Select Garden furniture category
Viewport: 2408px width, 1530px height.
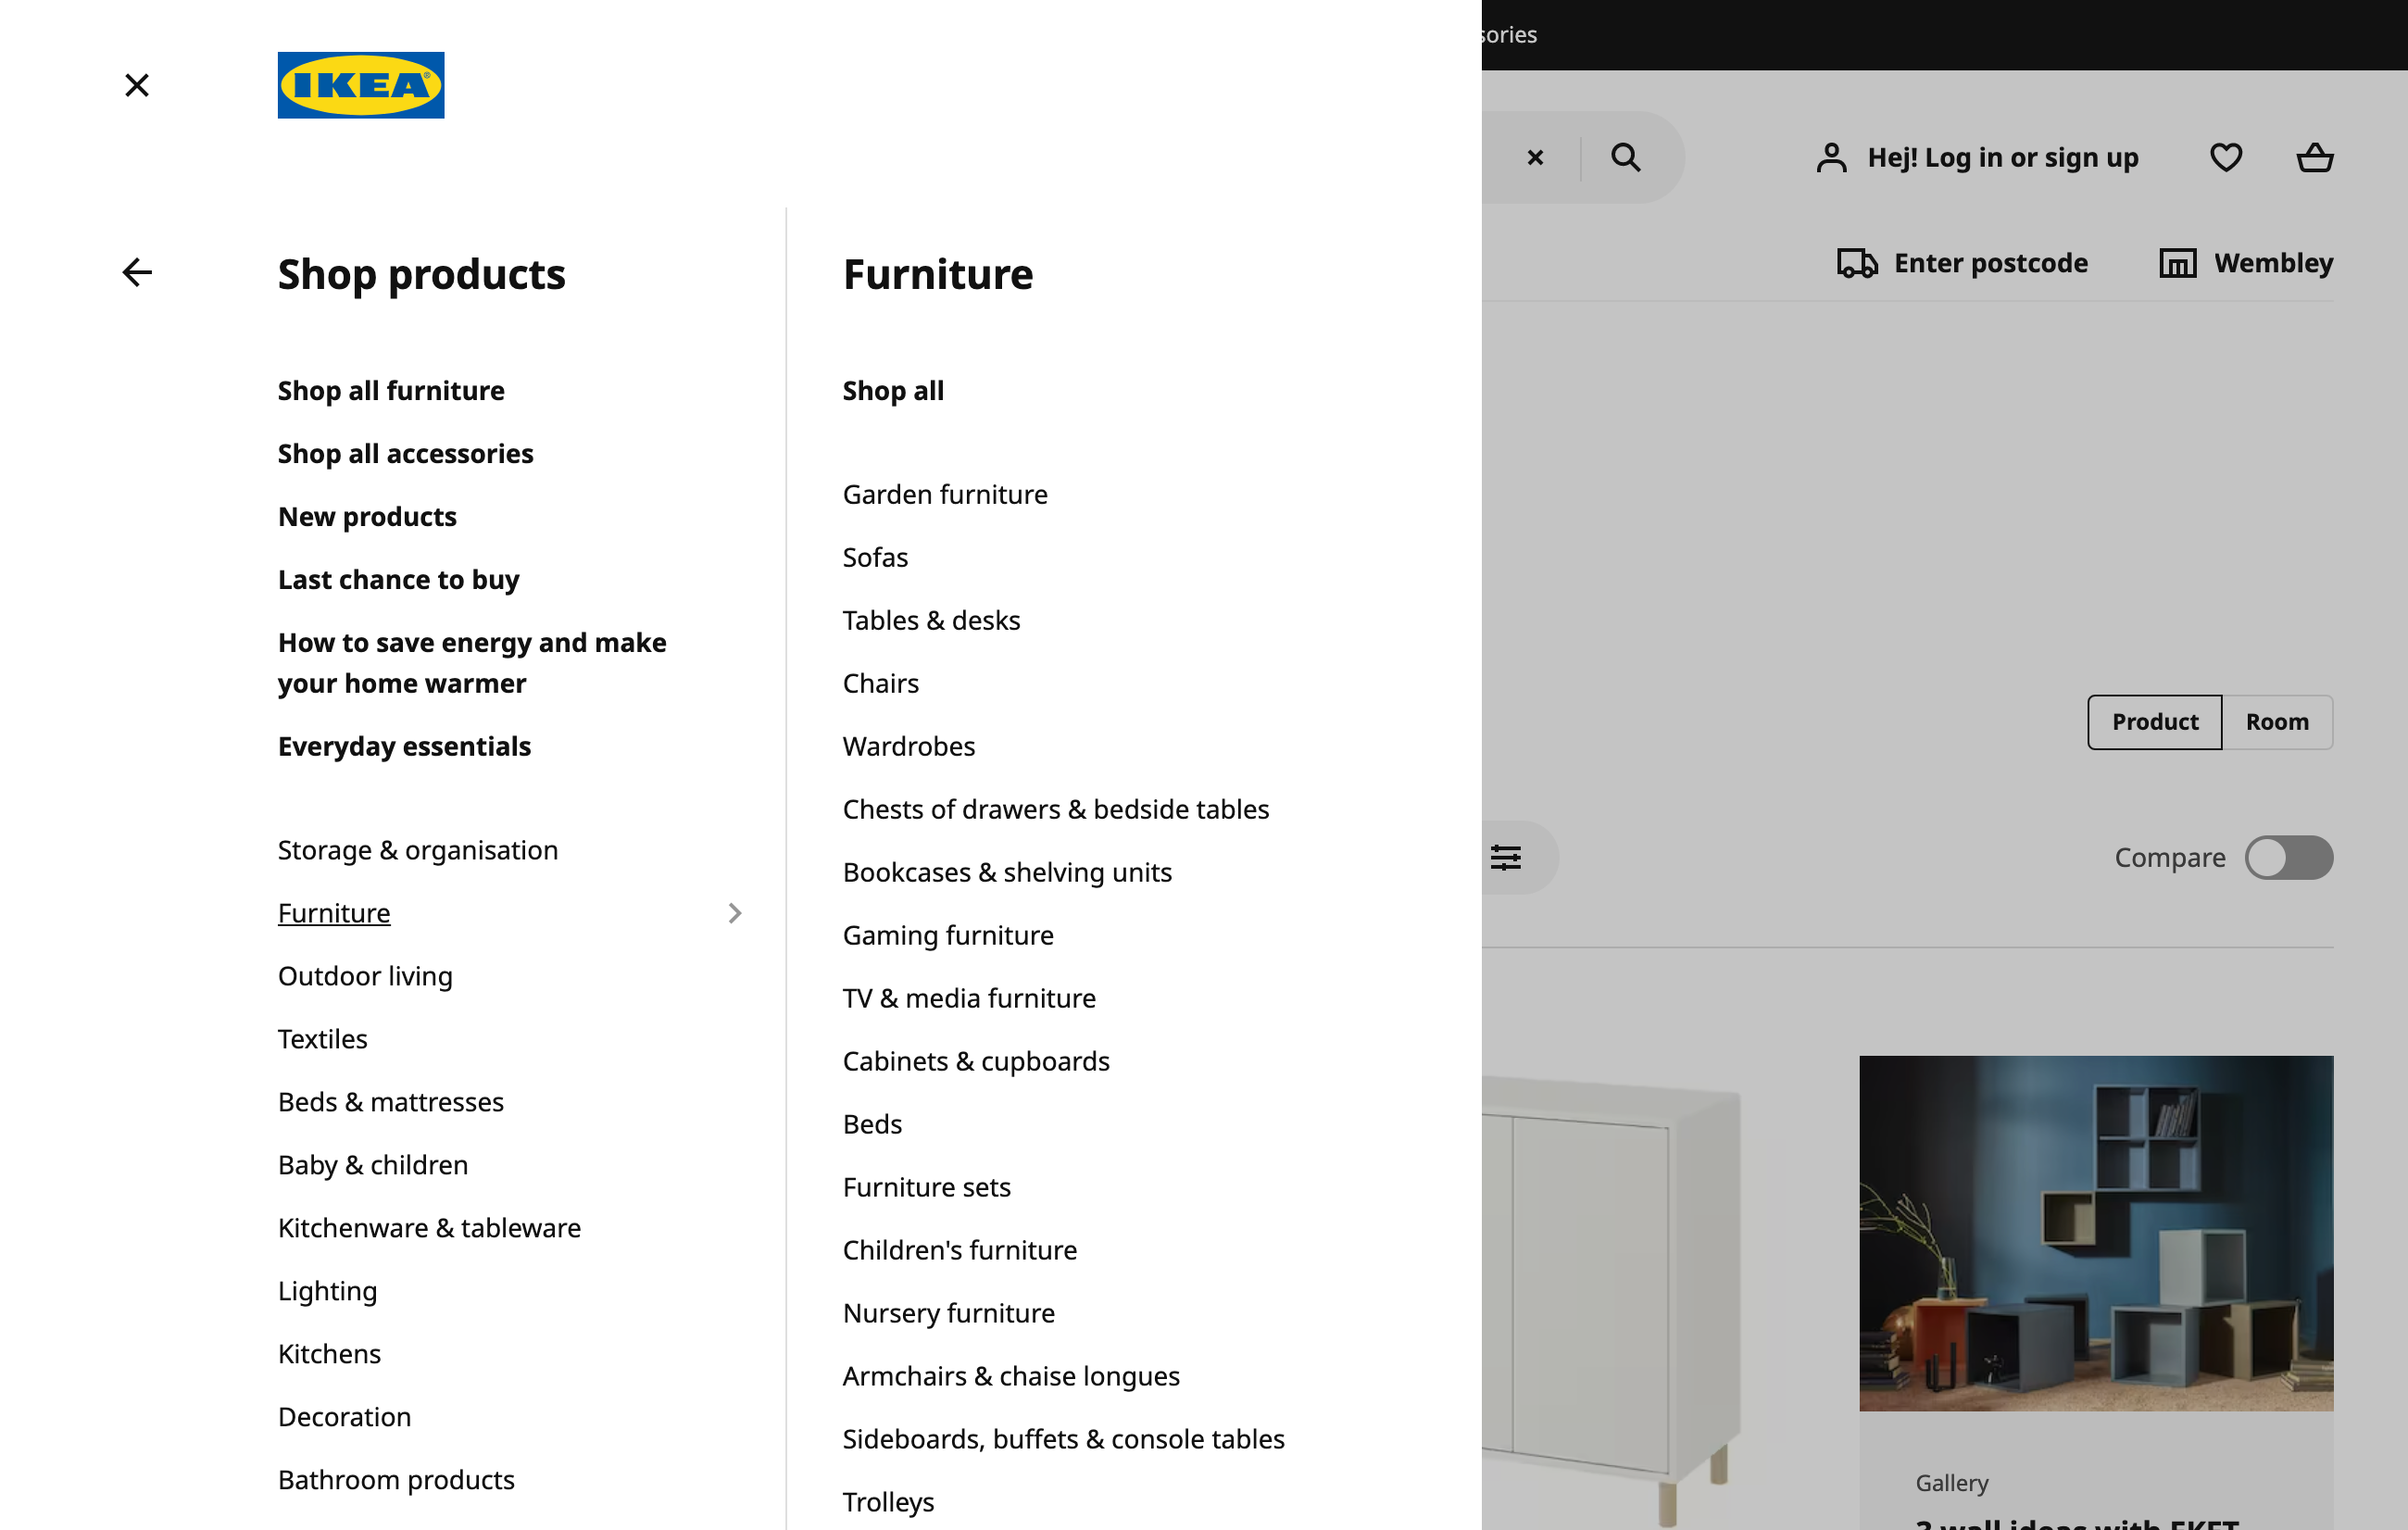[x=945, y=493]
